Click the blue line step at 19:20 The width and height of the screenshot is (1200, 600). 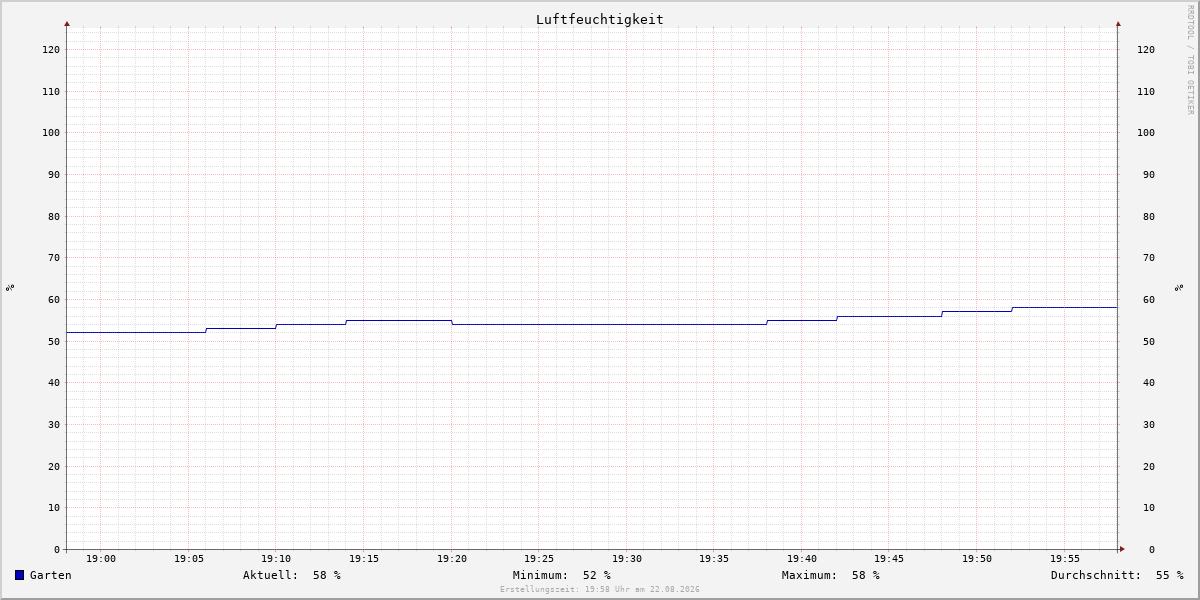pyautogui.click(x=452, y=322)
